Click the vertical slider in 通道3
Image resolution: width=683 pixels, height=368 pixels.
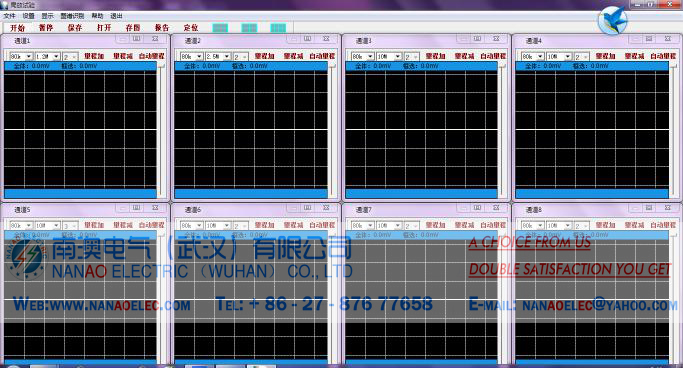click(x=503, y=131)
